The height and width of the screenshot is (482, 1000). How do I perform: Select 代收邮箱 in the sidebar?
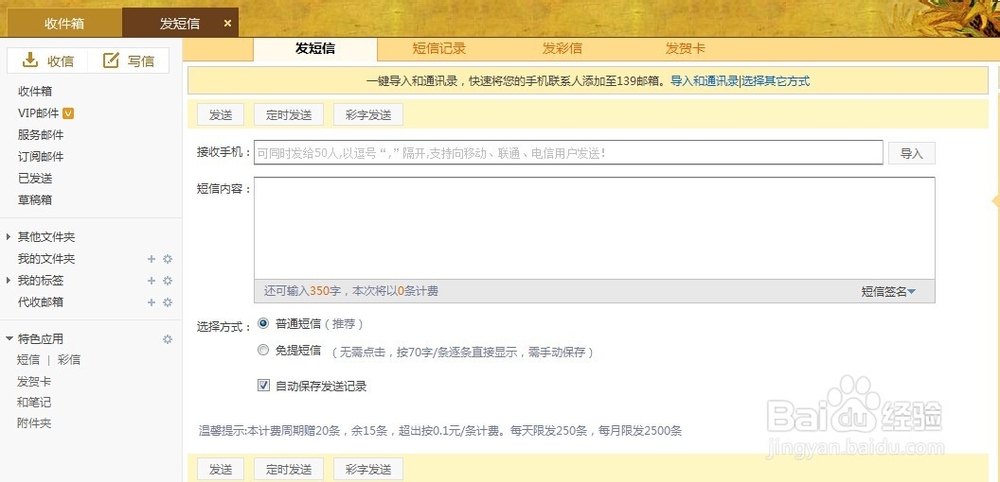41,302
